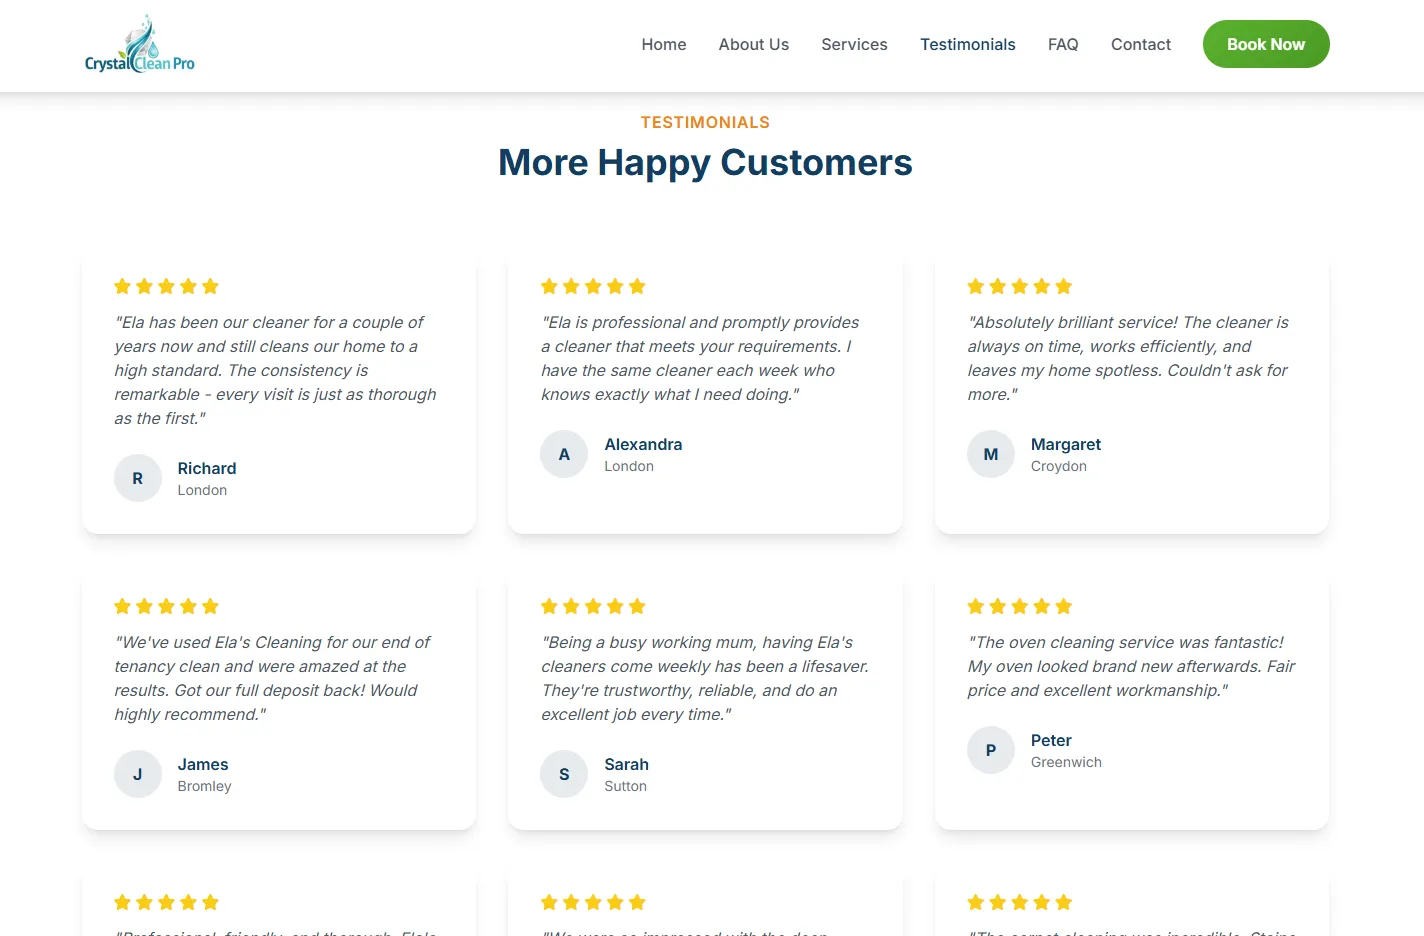Click Margaret's avatar circle
Viewport: 1424px width, 936px height.
coord(990,454)
